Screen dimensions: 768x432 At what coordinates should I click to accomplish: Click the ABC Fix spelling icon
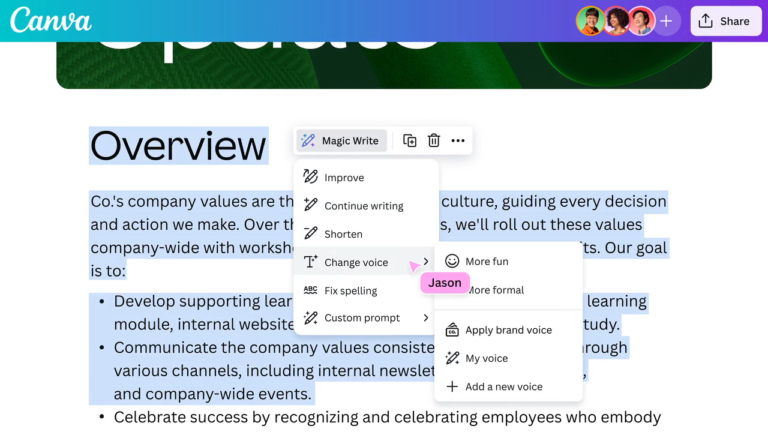tap(310, 290)
